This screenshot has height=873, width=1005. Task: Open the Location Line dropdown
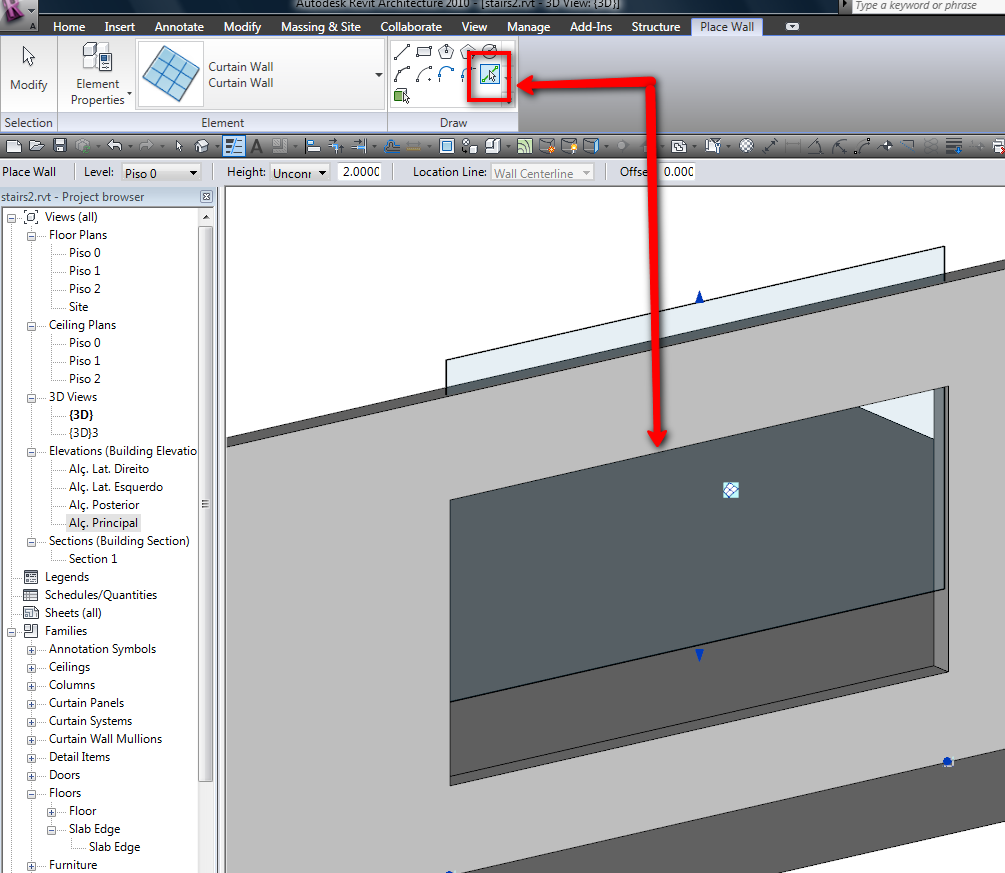(542, 173)
